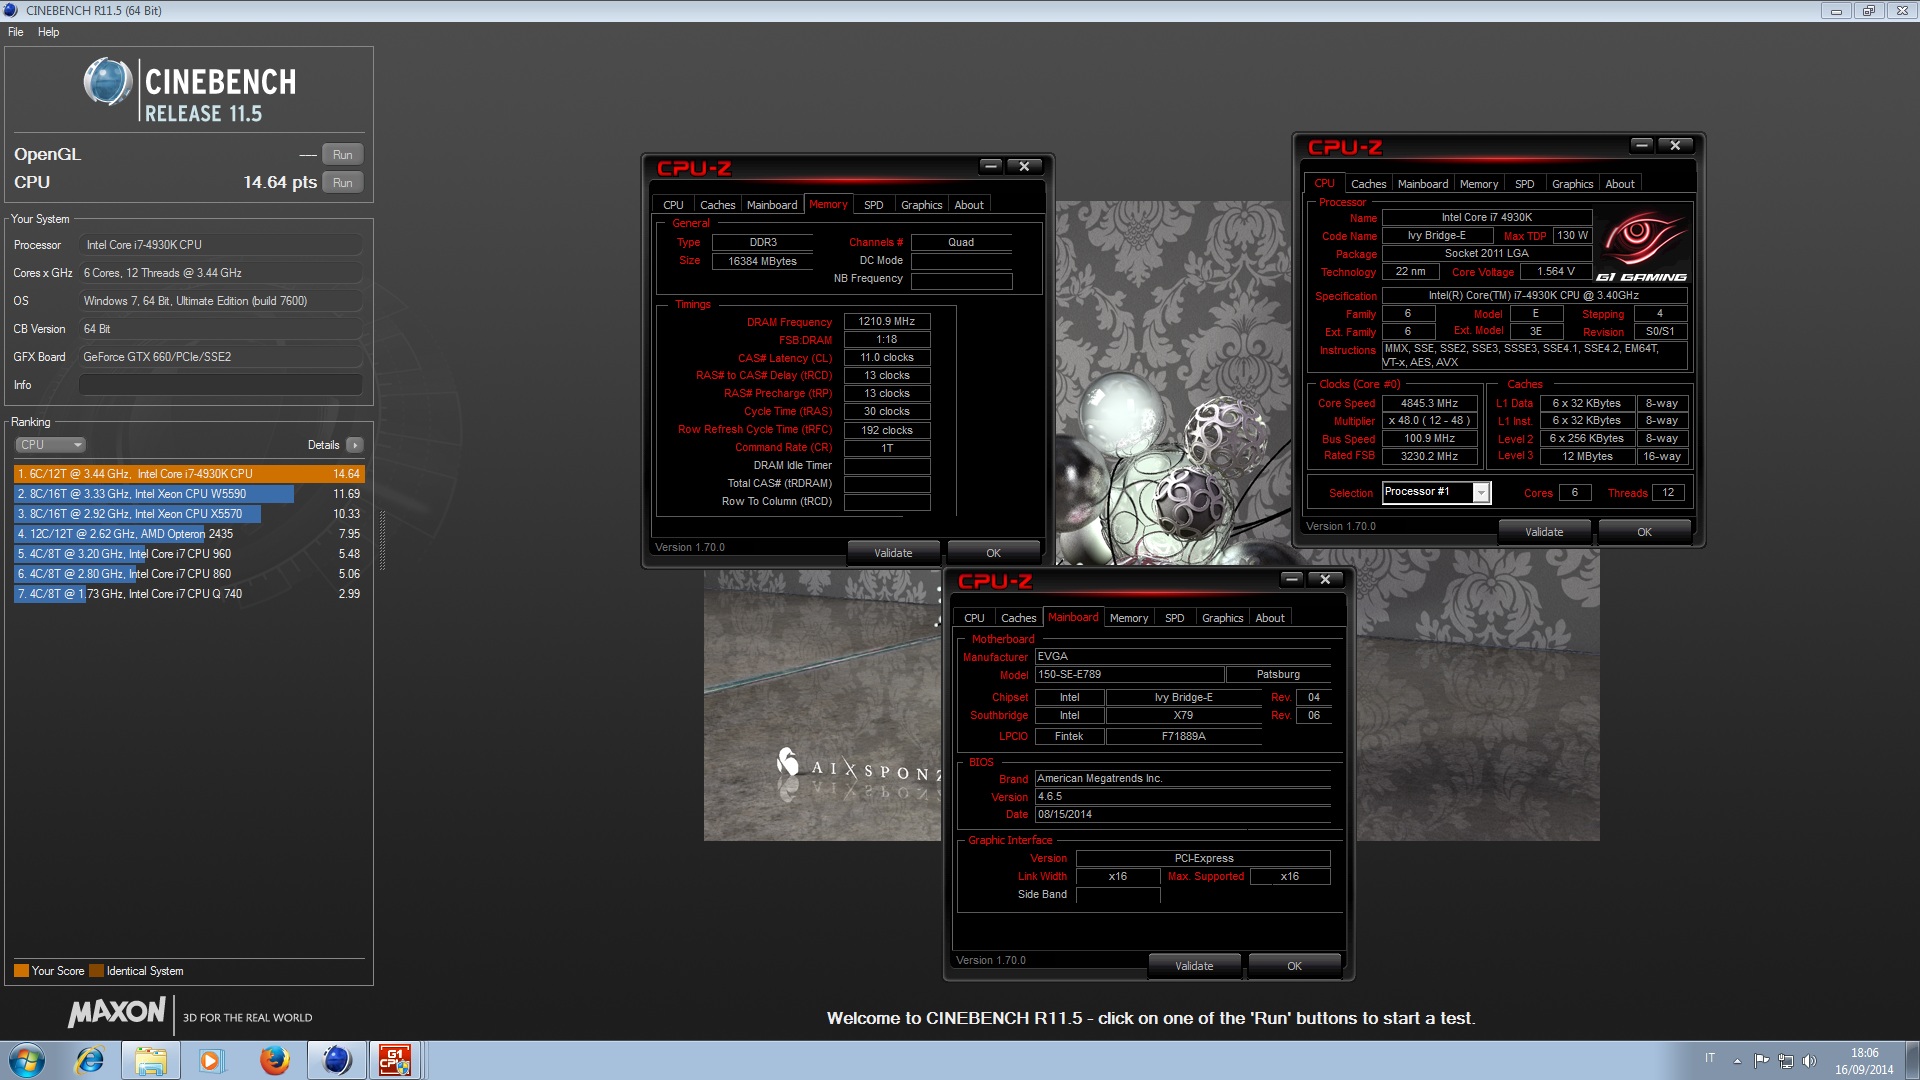Select Xeon X5570 ranking entry

189,514
